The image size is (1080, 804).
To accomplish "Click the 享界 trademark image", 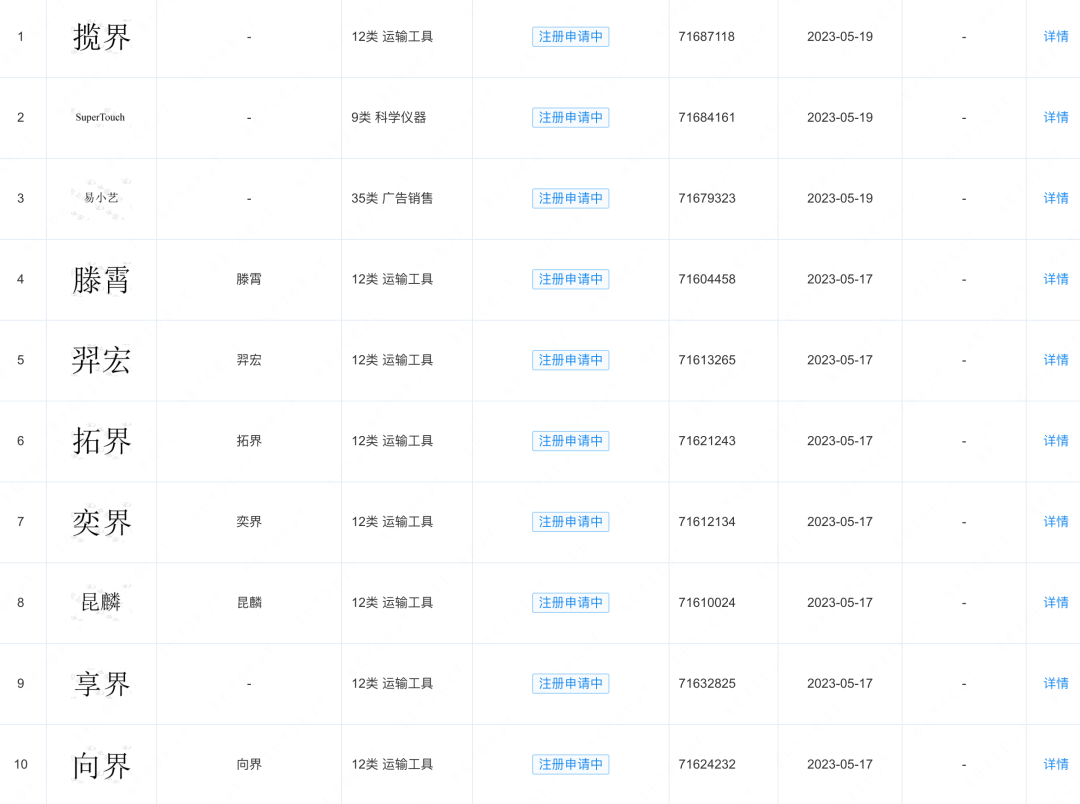I will [101, 683].
